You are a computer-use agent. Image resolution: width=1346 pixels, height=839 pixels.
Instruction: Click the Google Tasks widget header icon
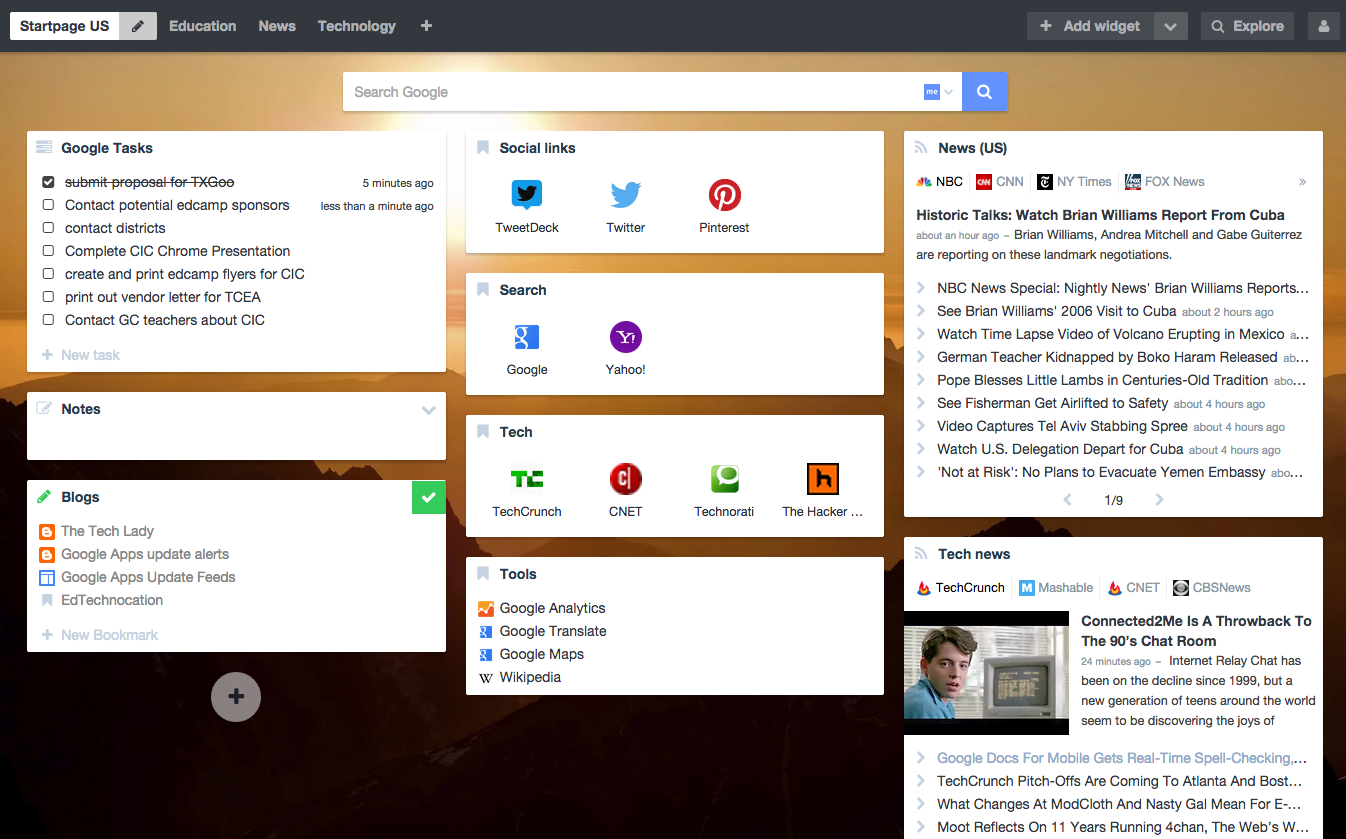[44, 148]
